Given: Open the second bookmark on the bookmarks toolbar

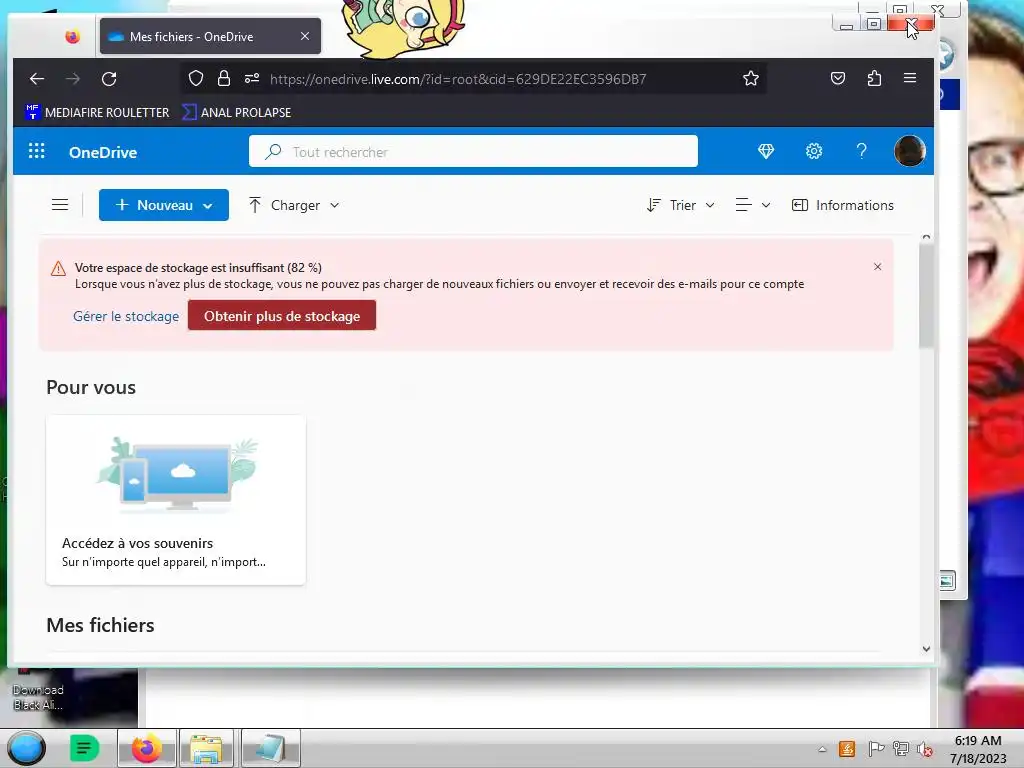Looking at the screenshot, I should (237, 112).
